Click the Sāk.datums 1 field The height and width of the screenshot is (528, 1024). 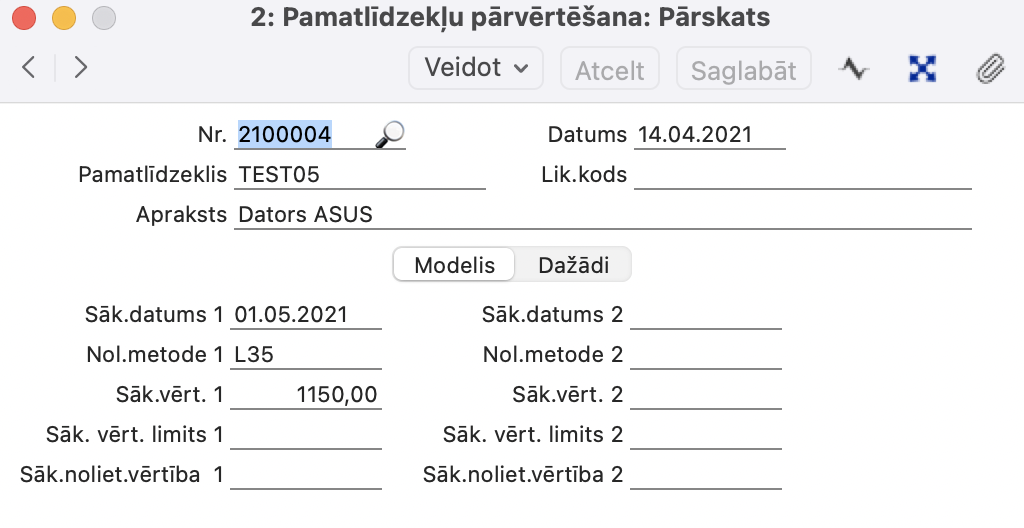pyautogui.click(x=306, y=315)
